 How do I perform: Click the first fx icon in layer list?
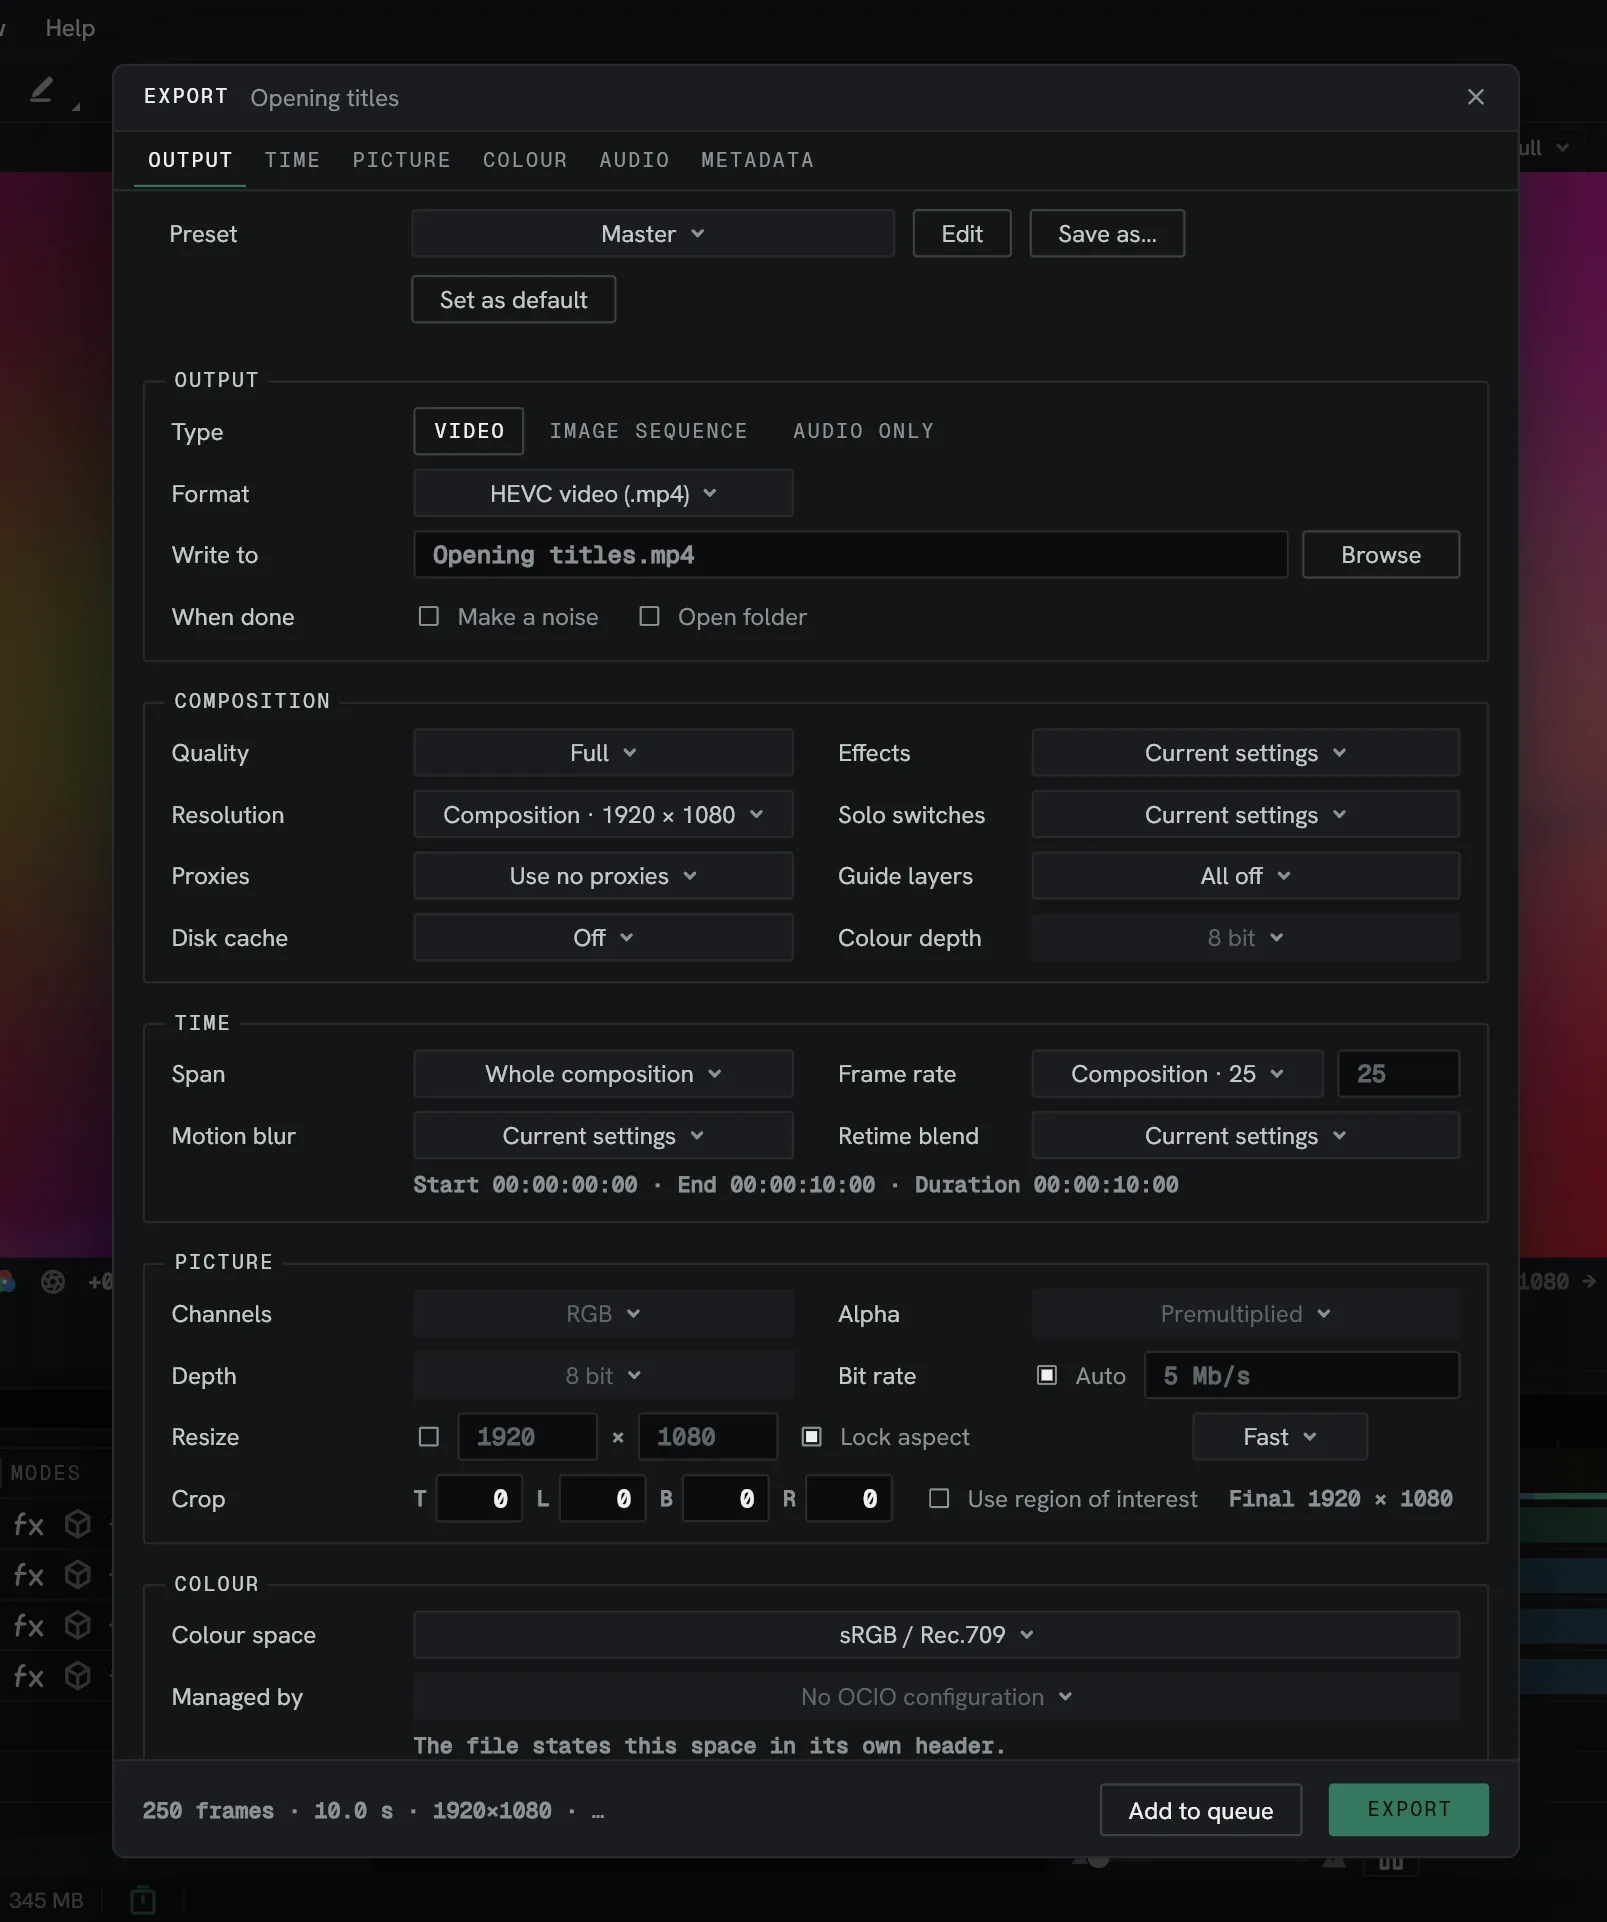pyautogui.click(x=28, y=1525)
